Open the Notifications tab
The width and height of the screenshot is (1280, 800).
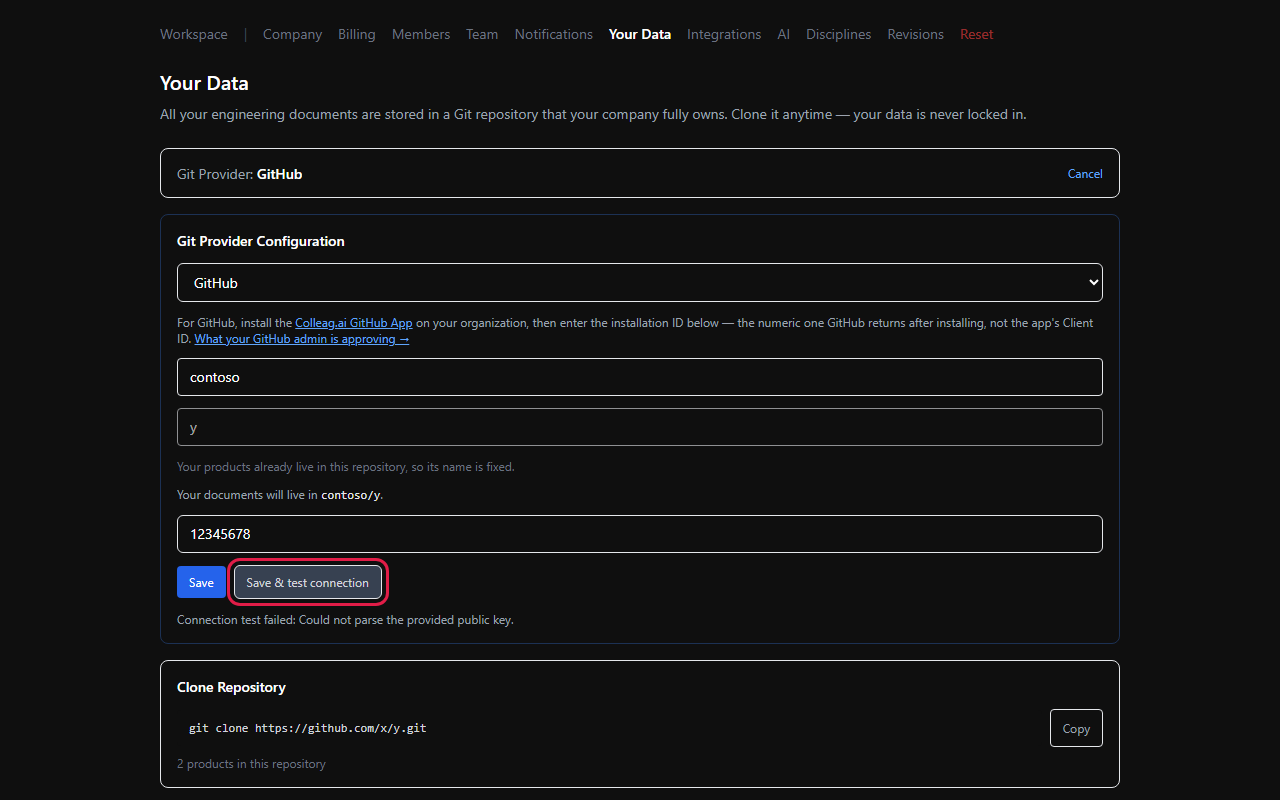tap(554, 34)
